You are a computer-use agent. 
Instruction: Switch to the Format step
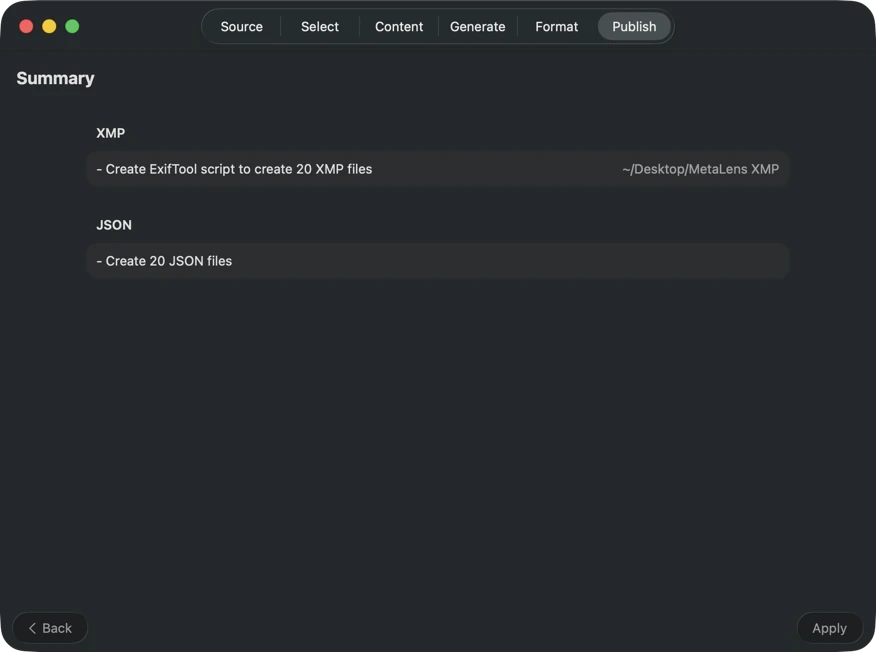555,26
